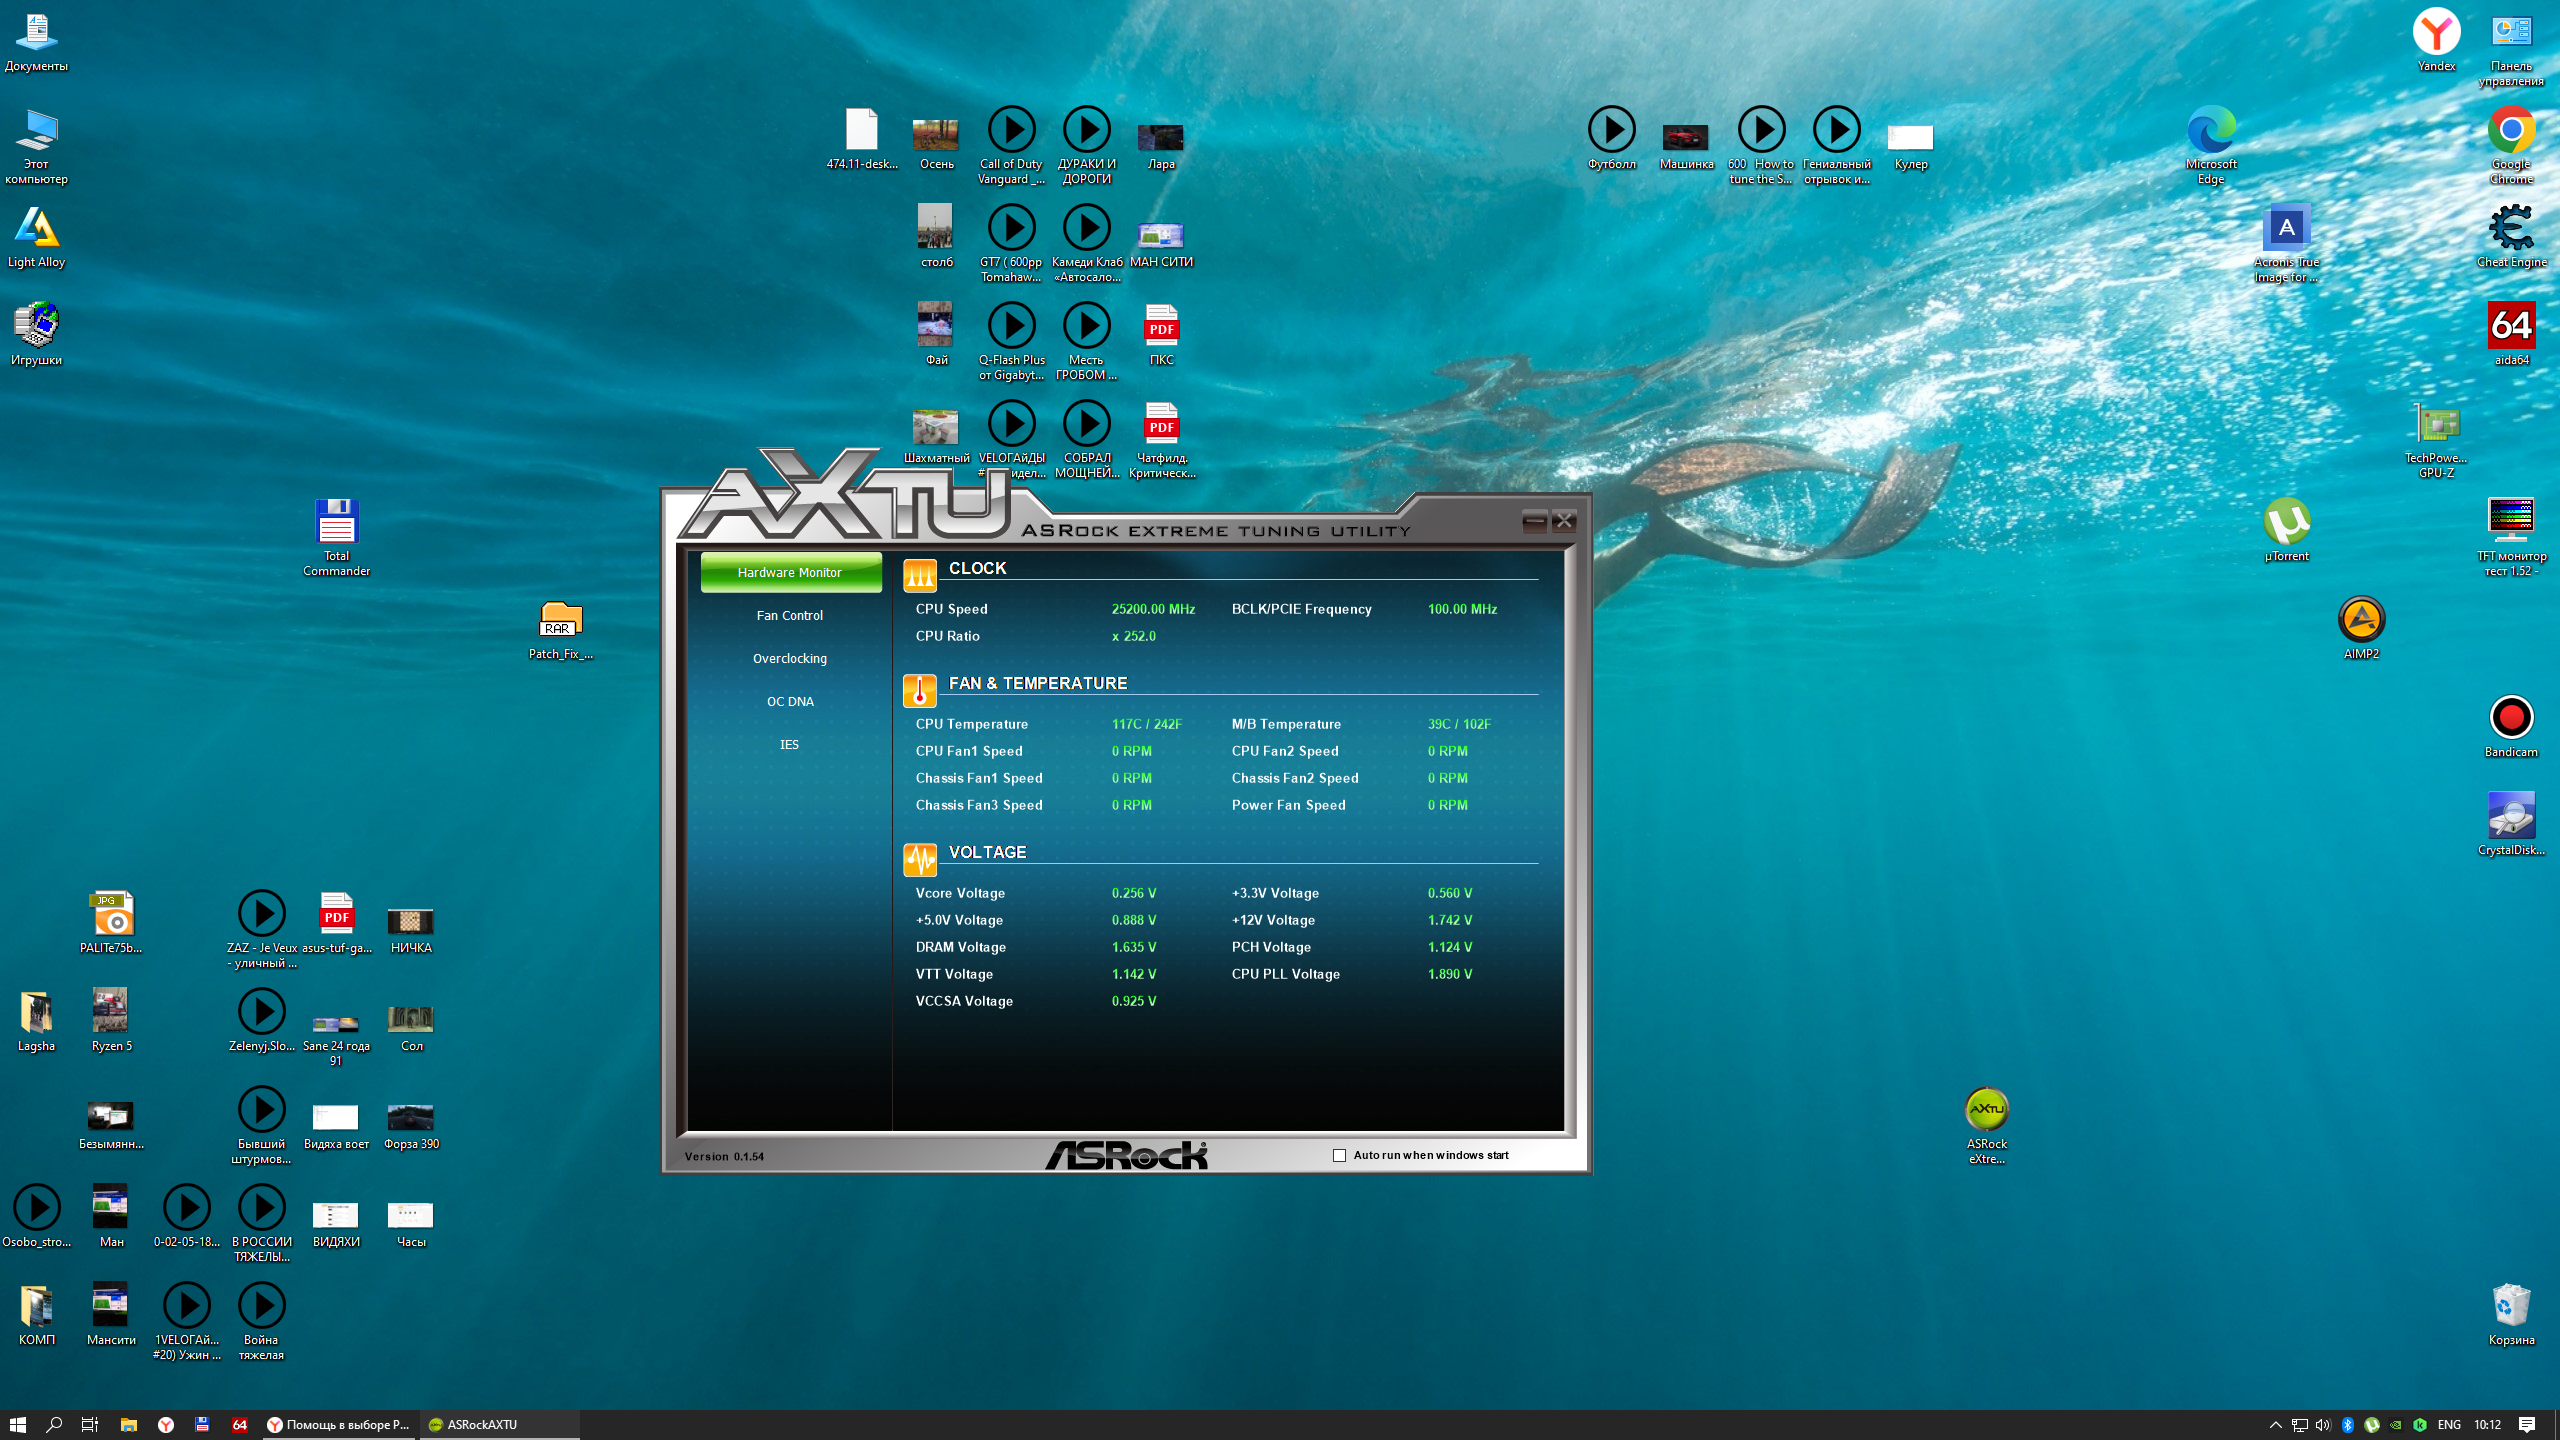Select the OC DNA tab
The width and height of the screenshot is (2560, 1440).
tap(789, 701)
